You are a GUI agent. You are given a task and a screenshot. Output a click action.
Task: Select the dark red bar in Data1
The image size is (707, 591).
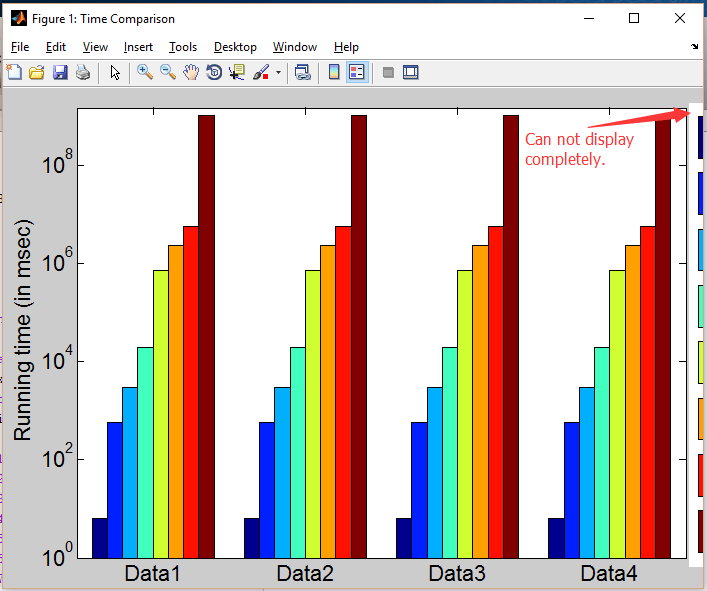[x=207, y=337]
